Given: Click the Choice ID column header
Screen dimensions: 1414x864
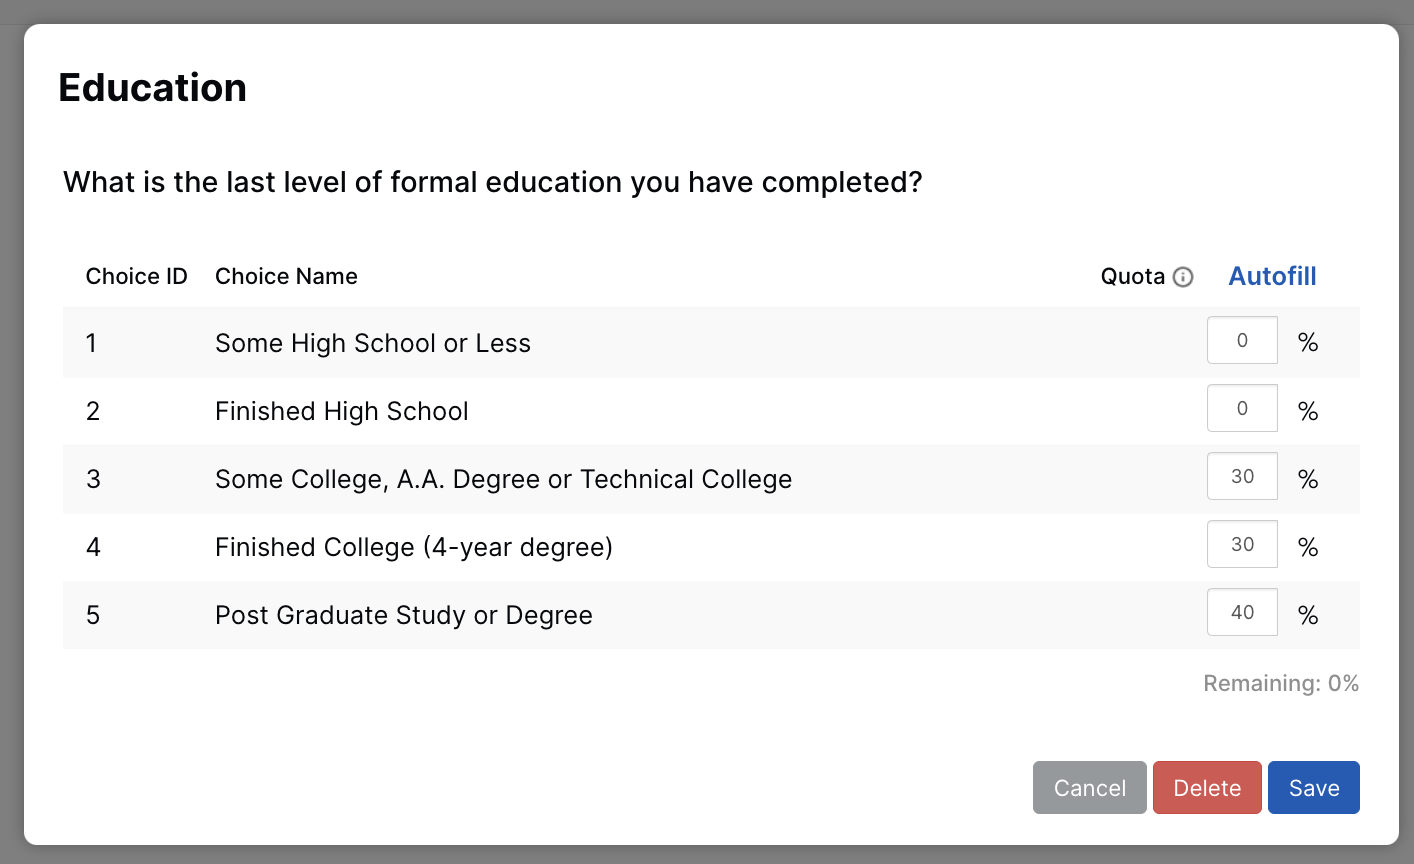Looking at the screenshot, I should 136,276.
